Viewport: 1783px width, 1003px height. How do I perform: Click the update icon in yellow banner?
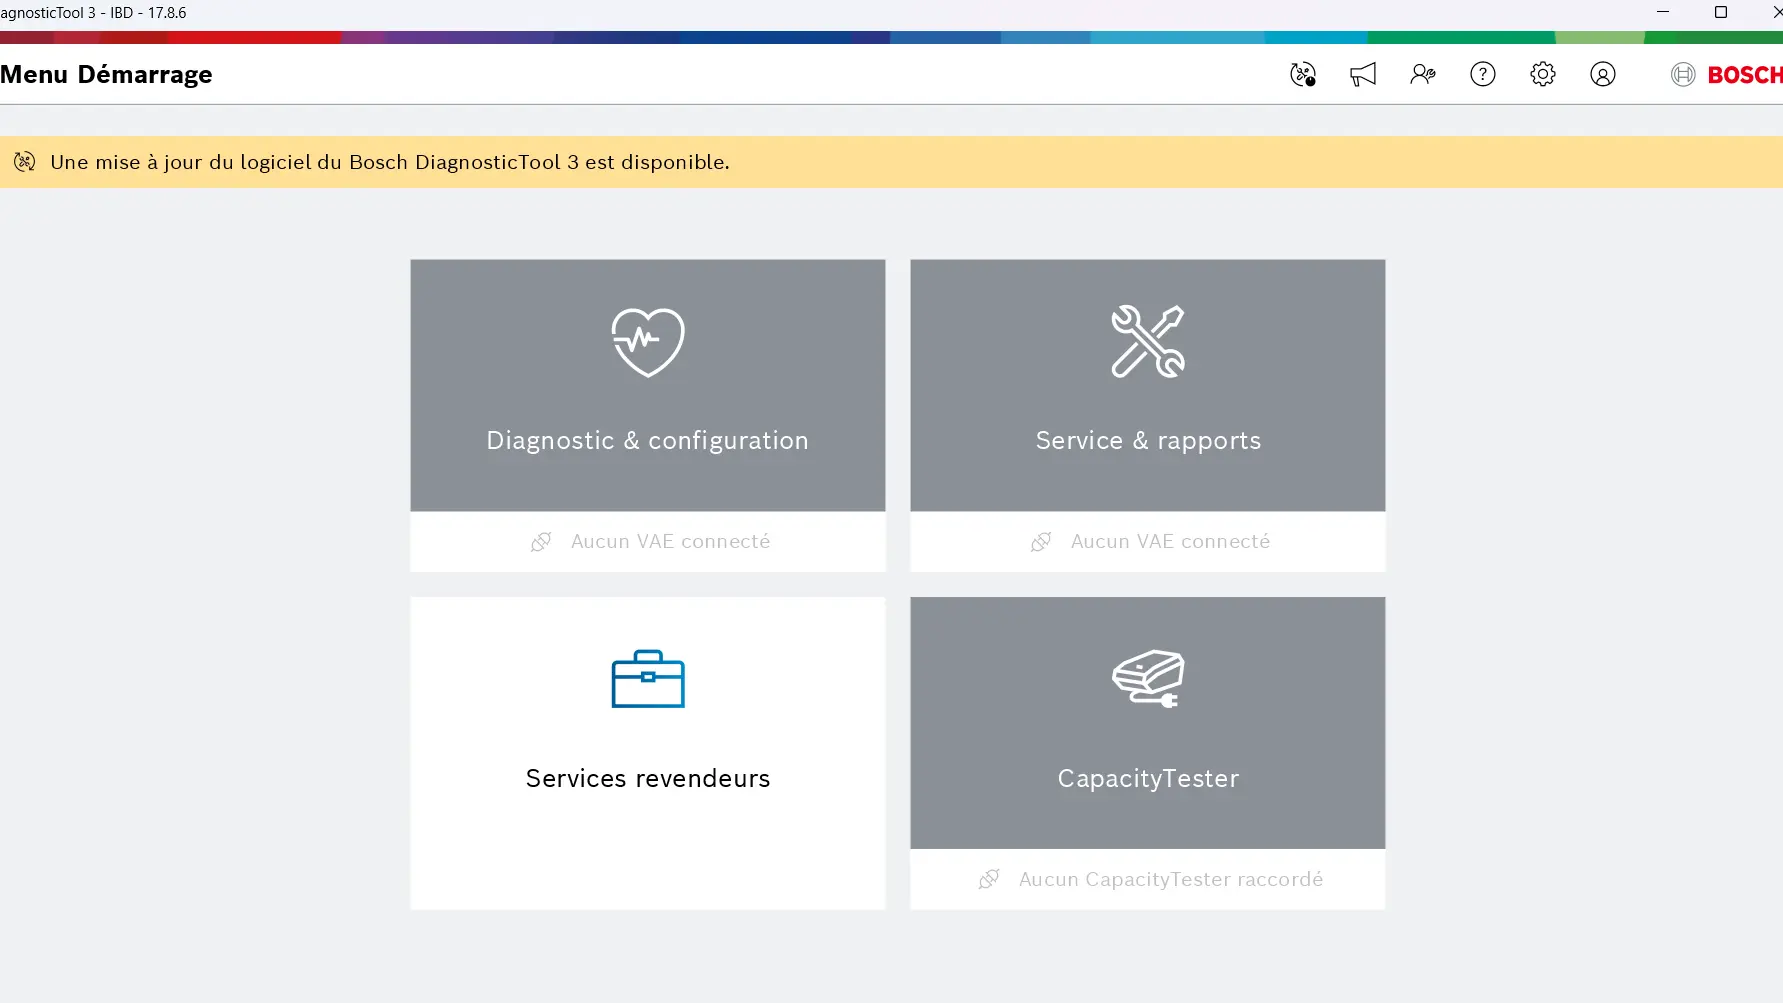25,162
